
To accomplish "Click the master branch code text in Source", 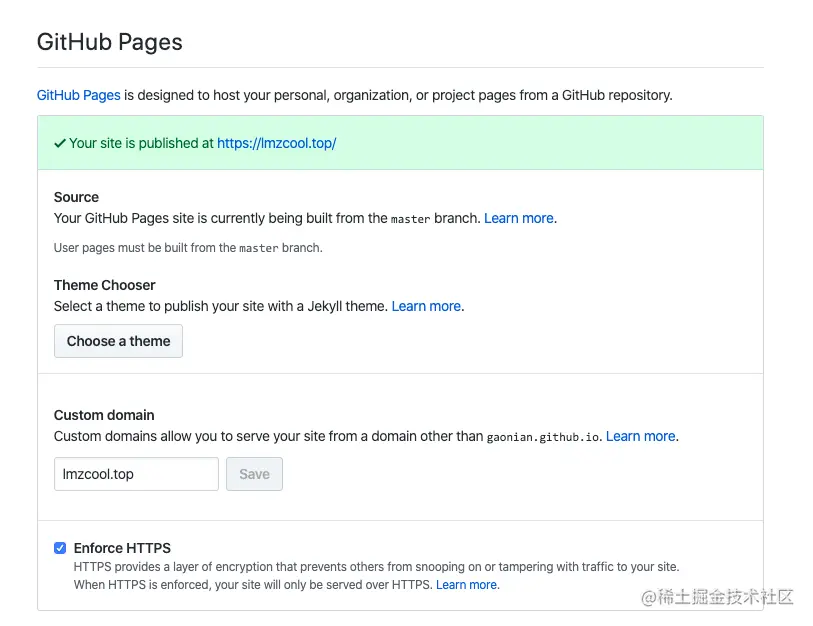I will tap(411, 219).
